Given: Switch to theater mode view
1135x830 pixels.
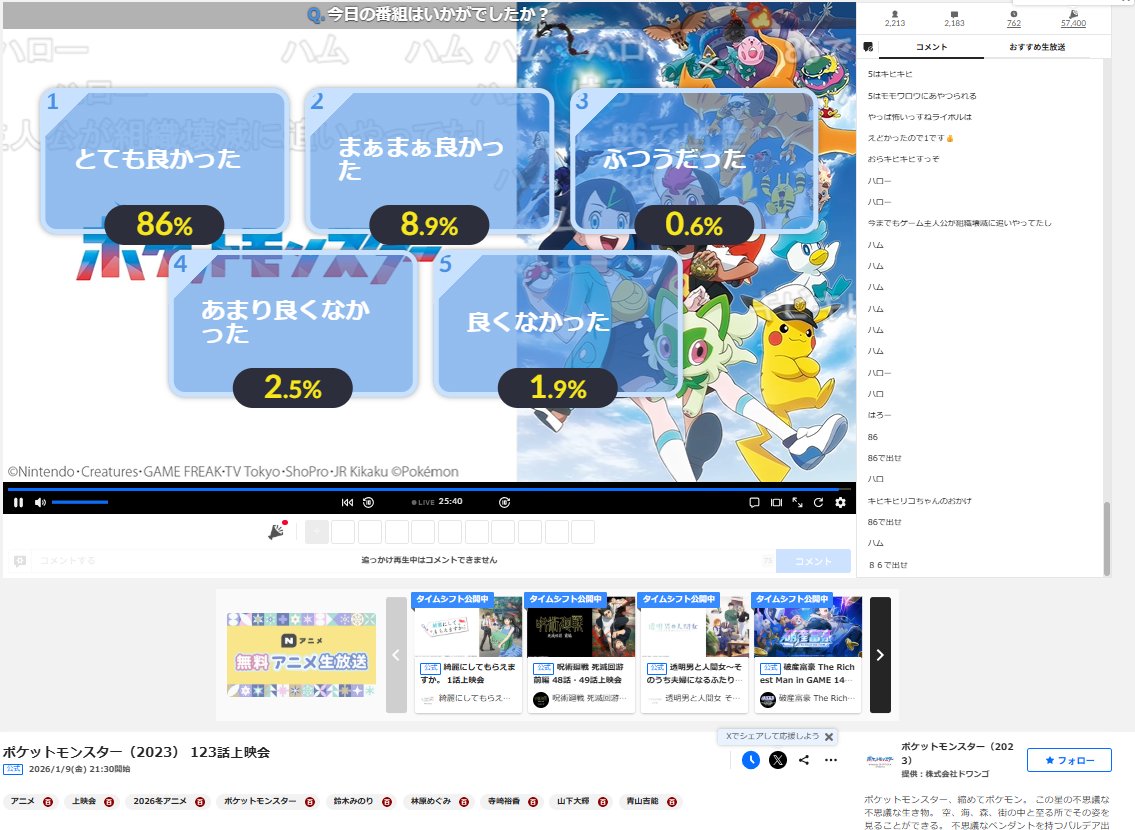Looking at the screenshot, I should [x=776, y=502].
